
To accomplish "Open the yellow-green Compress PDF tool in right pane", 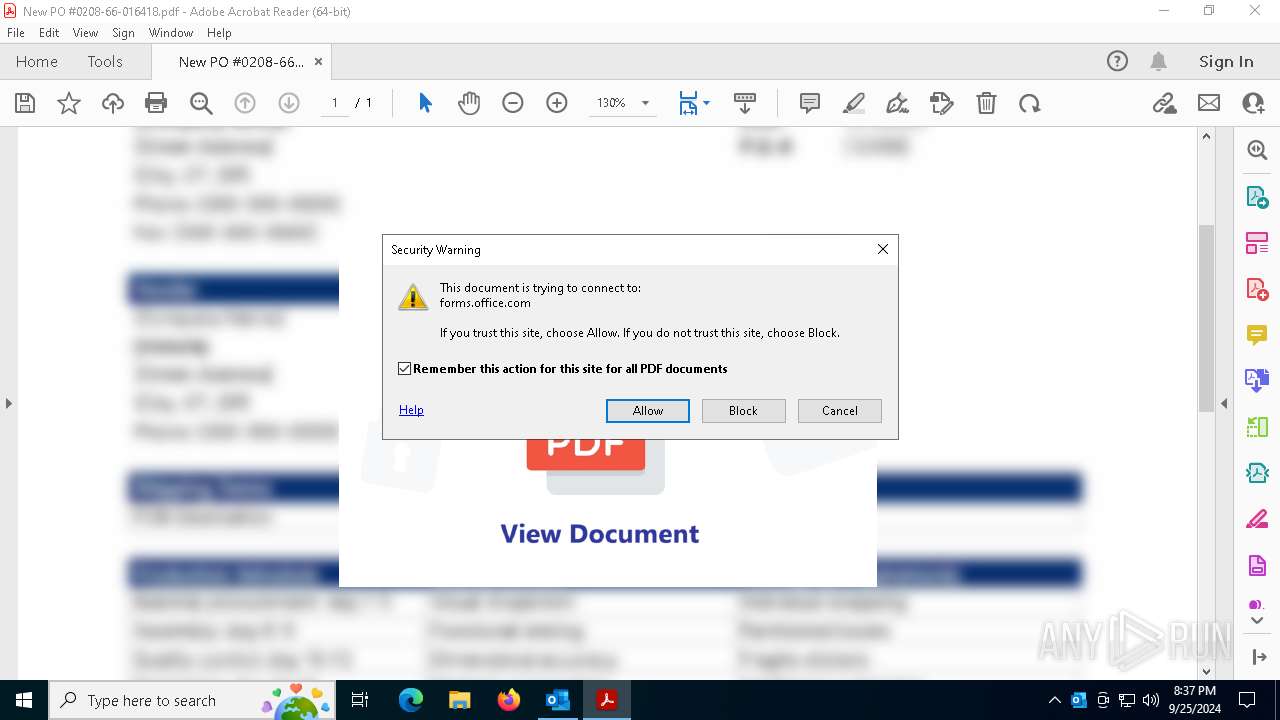I will (1257, 427).
